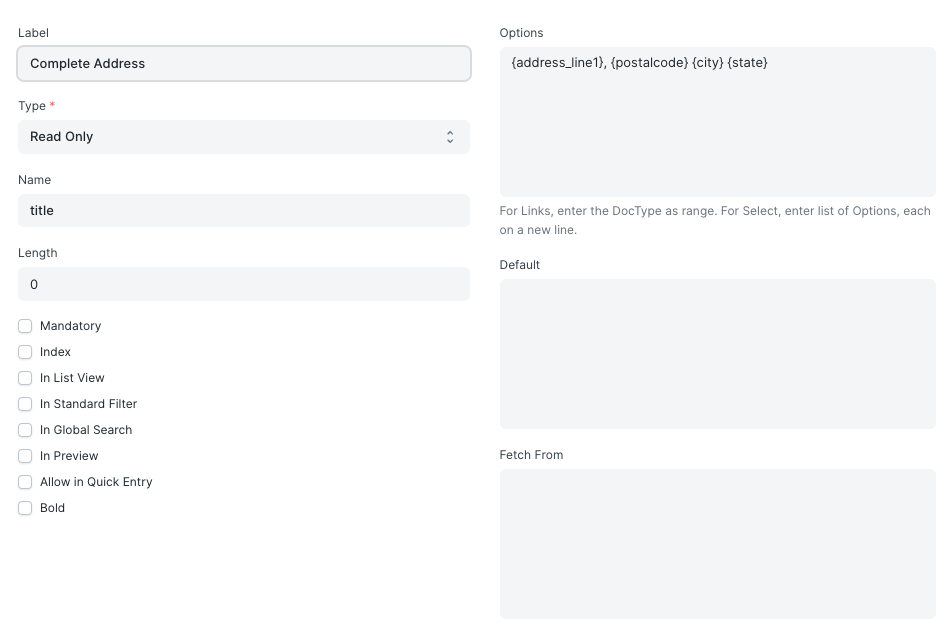Screen dimensions: 950x629
Task: Enable the Mandatory checkbox
Action: [25, 326]
